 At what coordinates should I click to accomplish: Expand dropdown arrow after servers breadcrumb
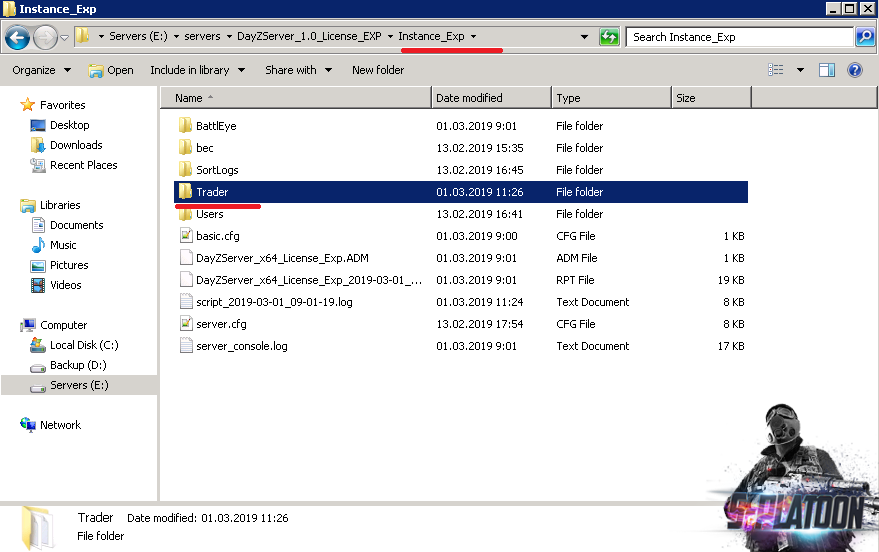tap(229, 36)
